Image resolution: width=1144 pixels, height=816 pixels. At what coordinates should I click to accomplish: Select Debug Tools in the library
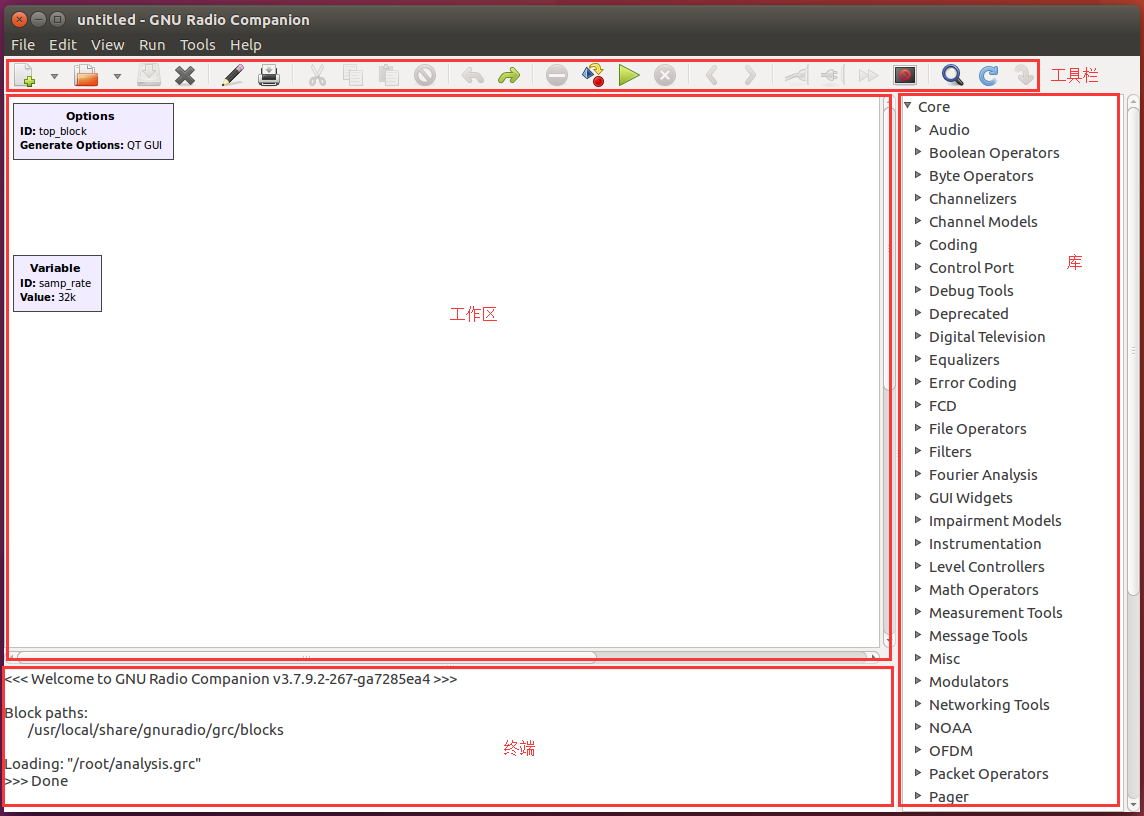971,290
